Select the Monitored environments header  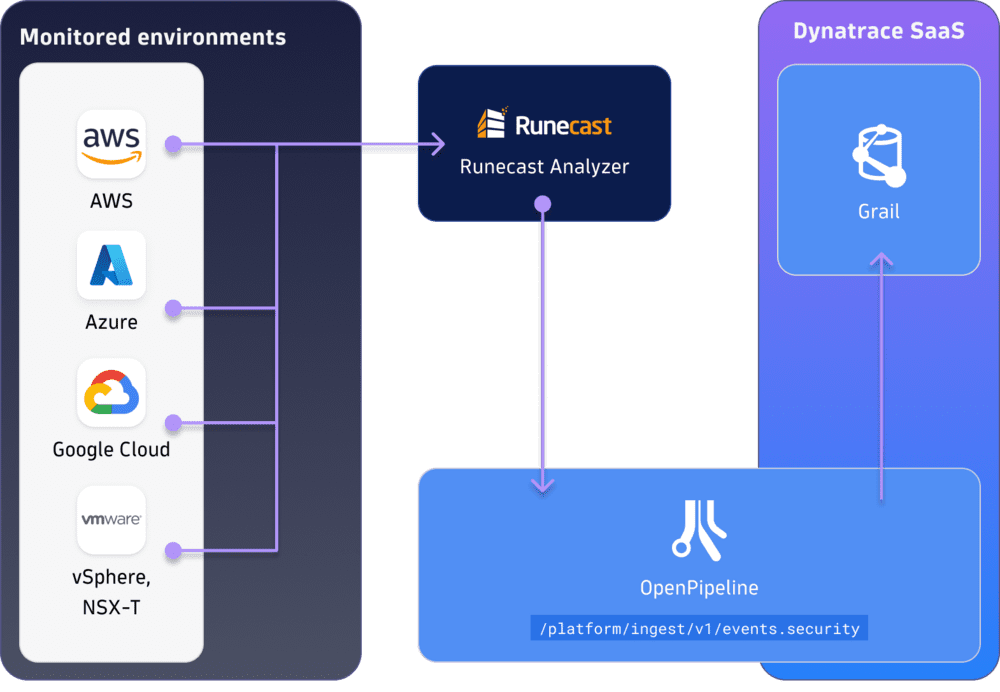click(152, 37)
